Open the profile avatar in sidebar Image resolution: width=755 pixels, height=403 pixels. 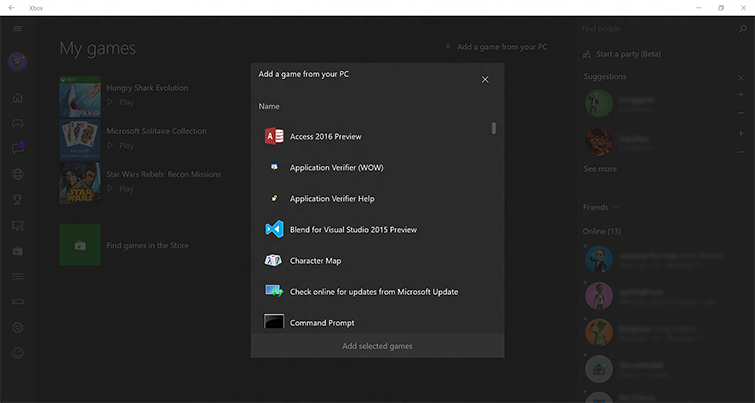pyautogui.click(x=17, y=62)
